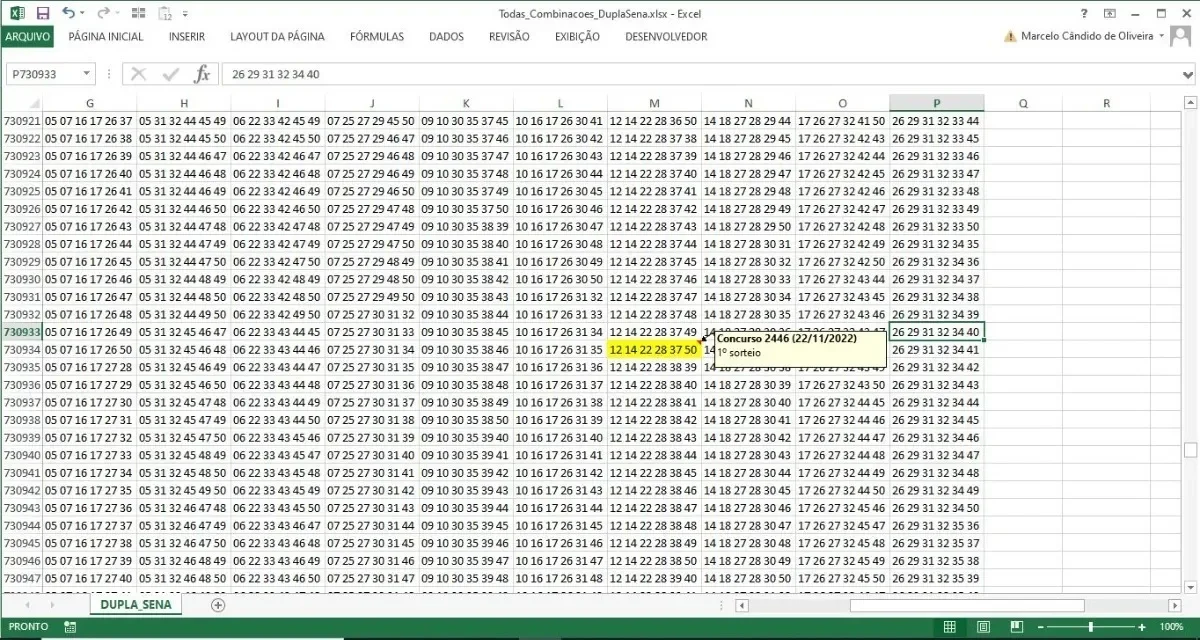Expand the Name Box dropdown arrow

click(x=87, y=74)
